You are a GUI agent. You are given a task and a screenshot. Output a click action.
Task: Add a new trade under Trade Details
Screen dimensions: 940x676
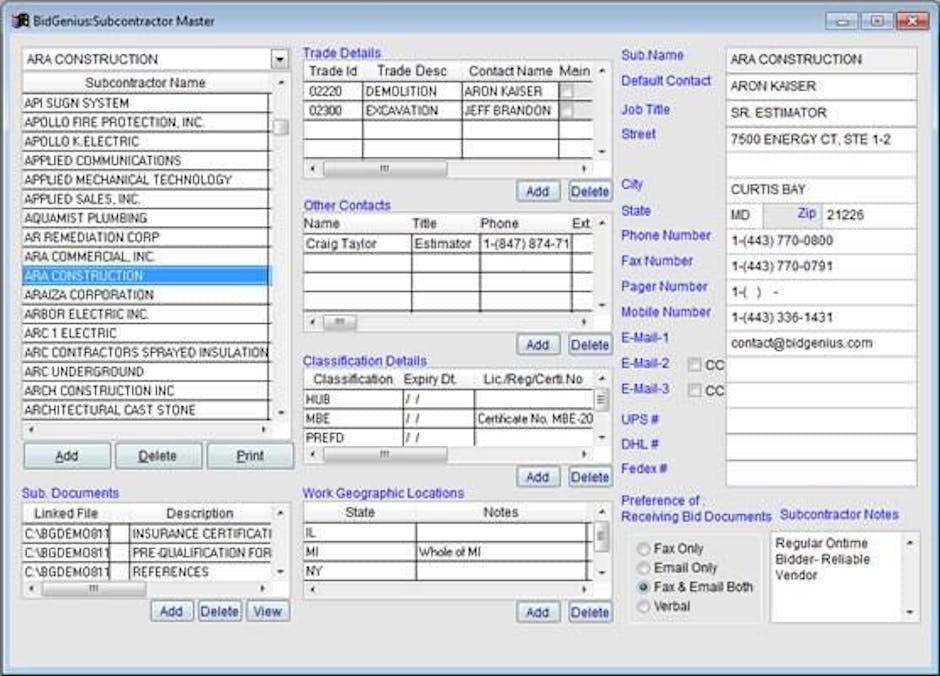(538, 191)
